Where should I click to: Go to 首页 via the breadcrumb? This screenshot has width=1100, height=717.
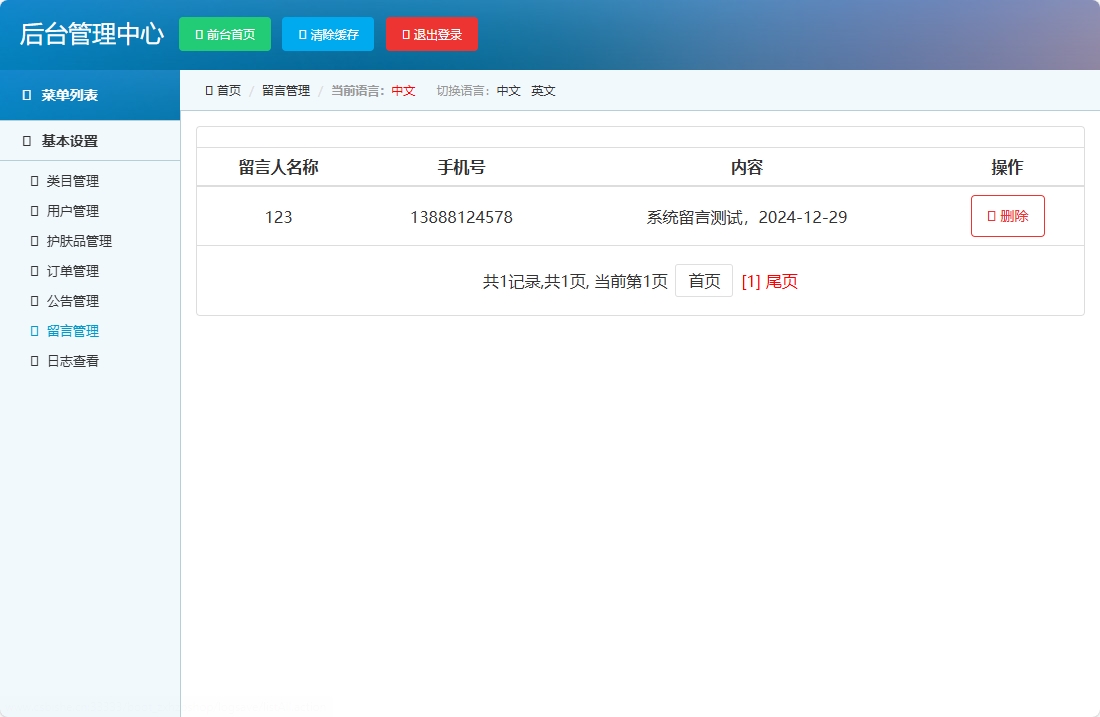(227, 90)
